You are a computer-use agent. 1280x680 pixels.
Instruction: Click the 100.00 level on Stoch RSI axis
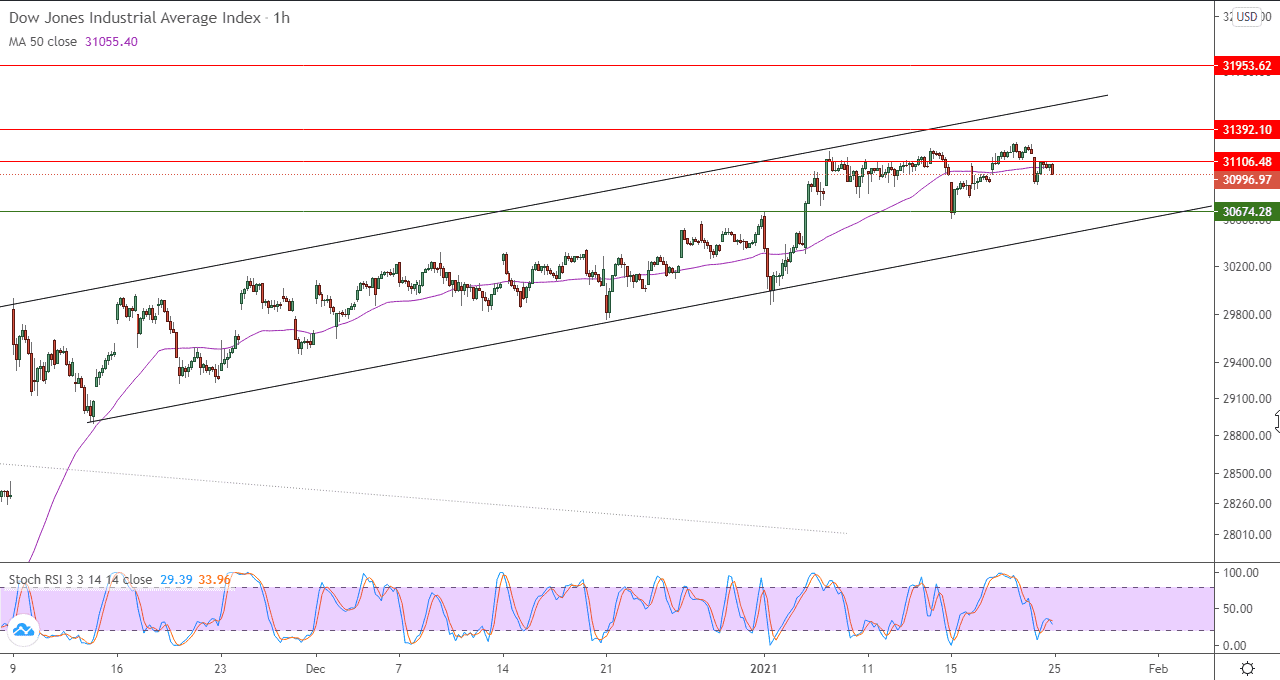coord(1240,573)
